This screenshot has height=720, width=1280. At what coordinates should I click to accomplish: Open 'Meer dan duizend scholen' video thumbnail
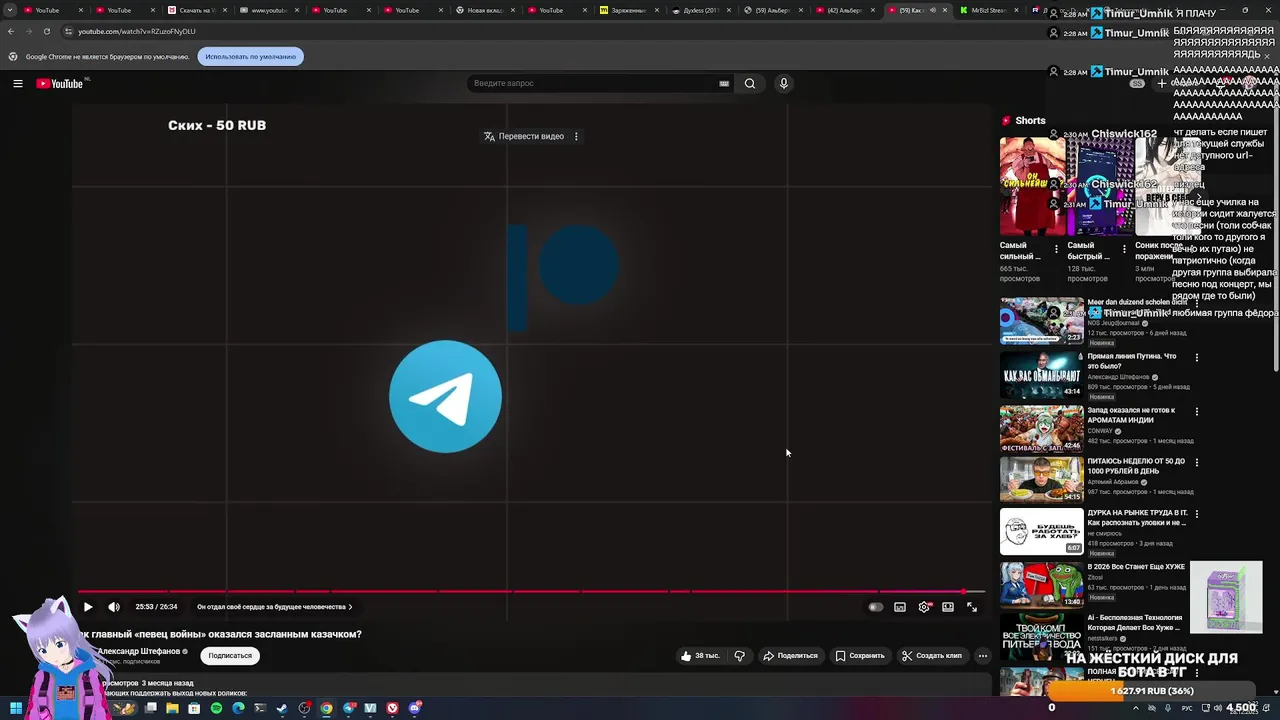coord(1041,320)
